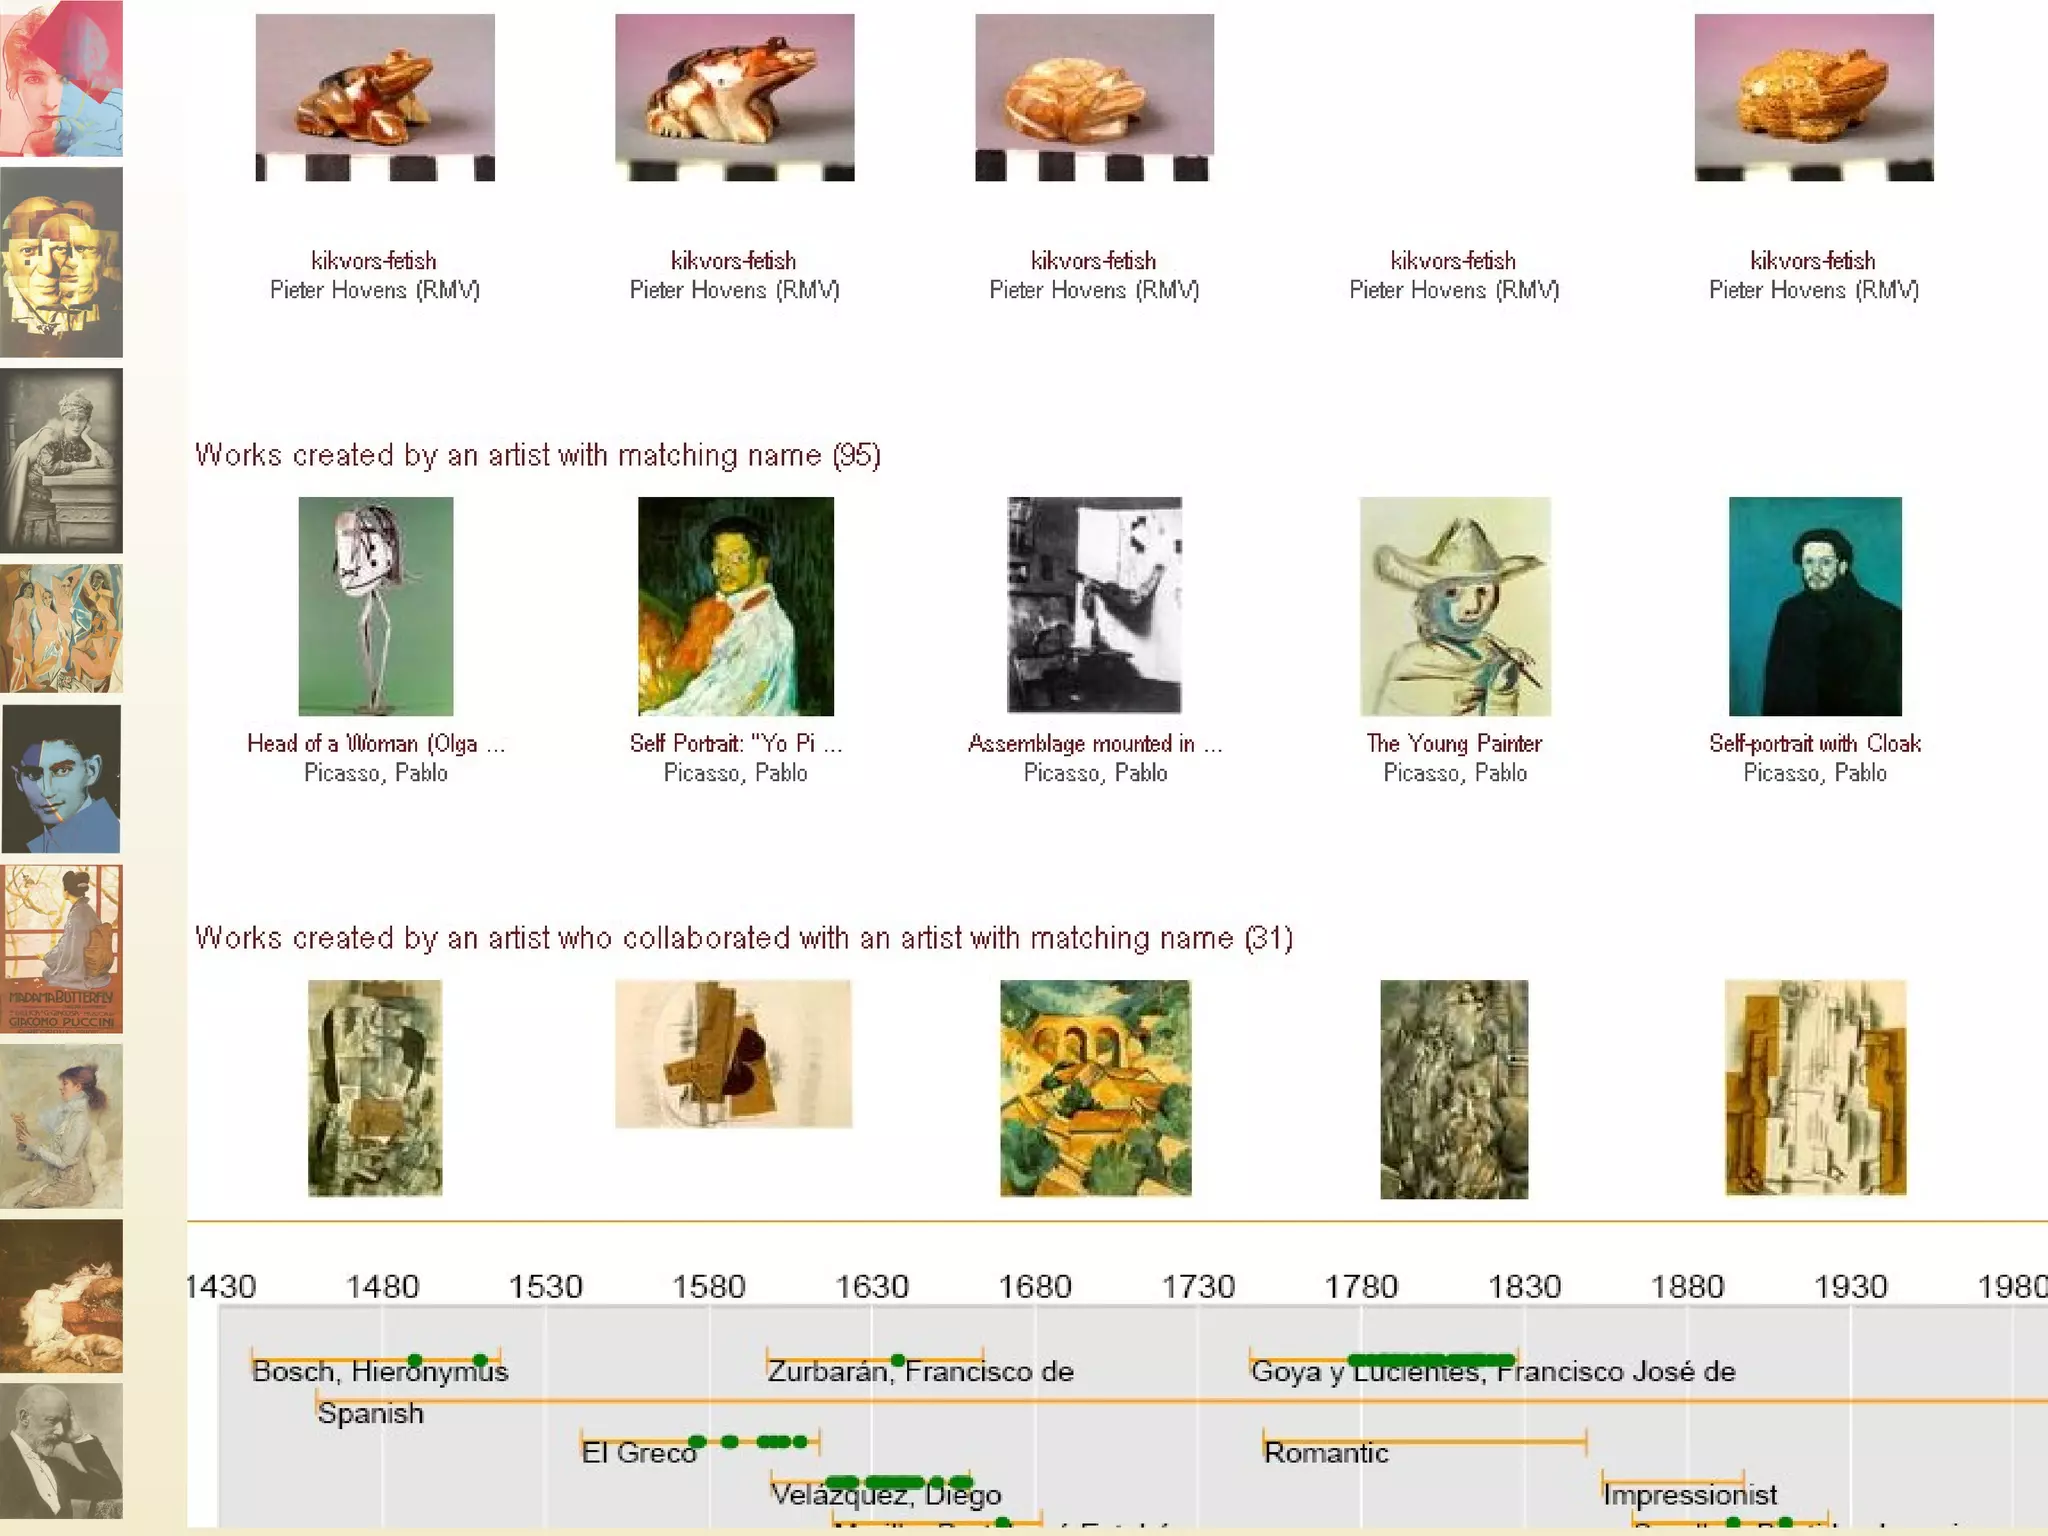Image resolution: width=2048 pixels, height=1536 pixels.
Task: Click the orange speckled frog fetish image
Action: coord(1814,97)
